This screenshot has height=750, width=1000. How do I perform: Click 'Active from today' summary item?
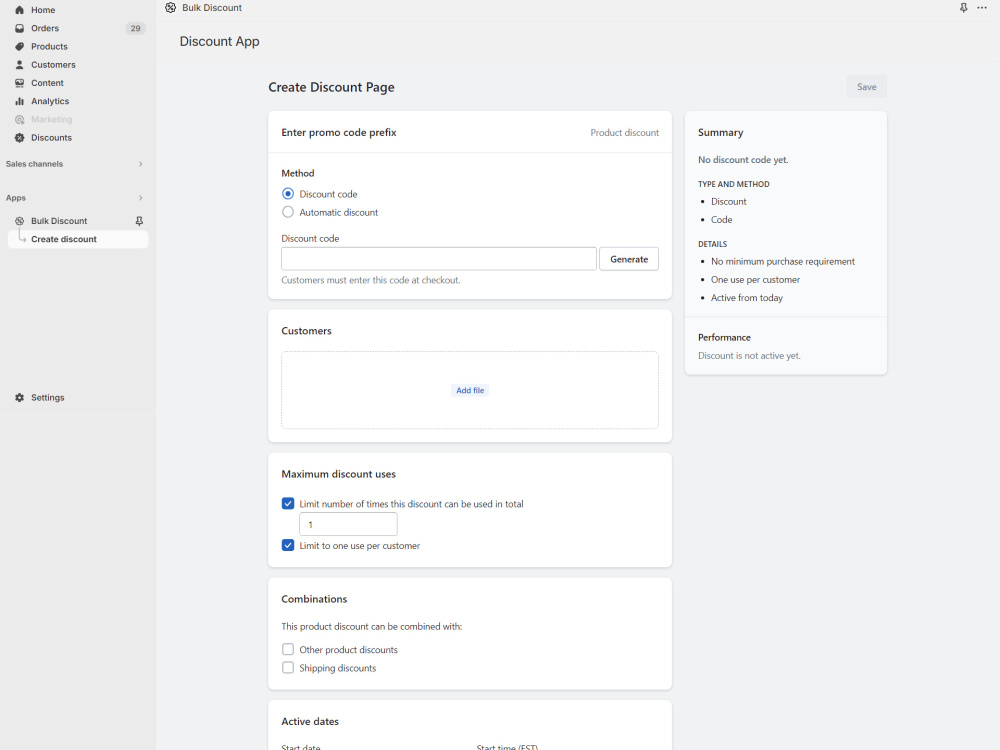747,298
